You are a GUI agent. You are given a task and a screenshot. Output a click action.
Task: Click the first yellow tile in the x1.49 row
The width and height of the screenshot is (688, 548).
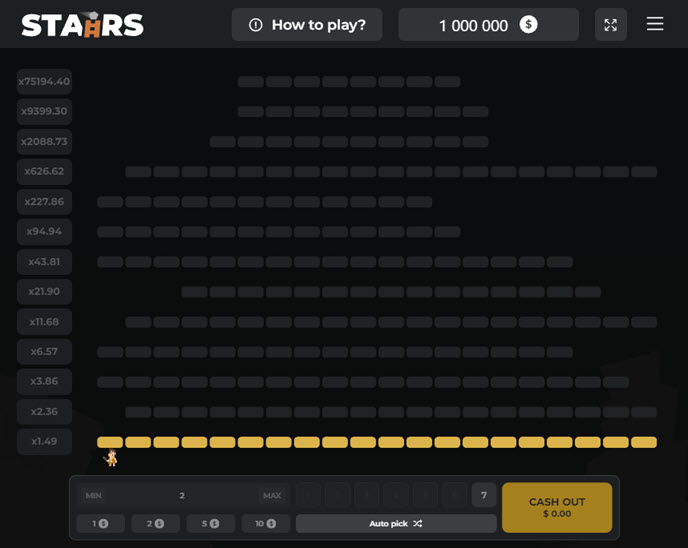110,442
